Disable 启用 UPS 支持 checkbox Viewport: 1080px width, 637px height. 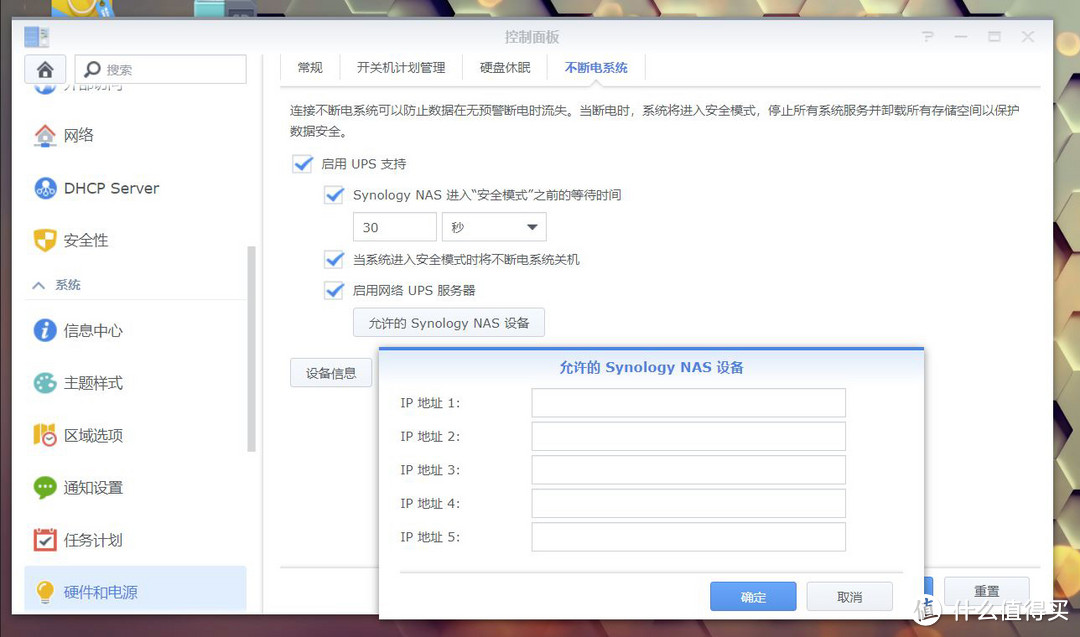(x=302, y=164)
